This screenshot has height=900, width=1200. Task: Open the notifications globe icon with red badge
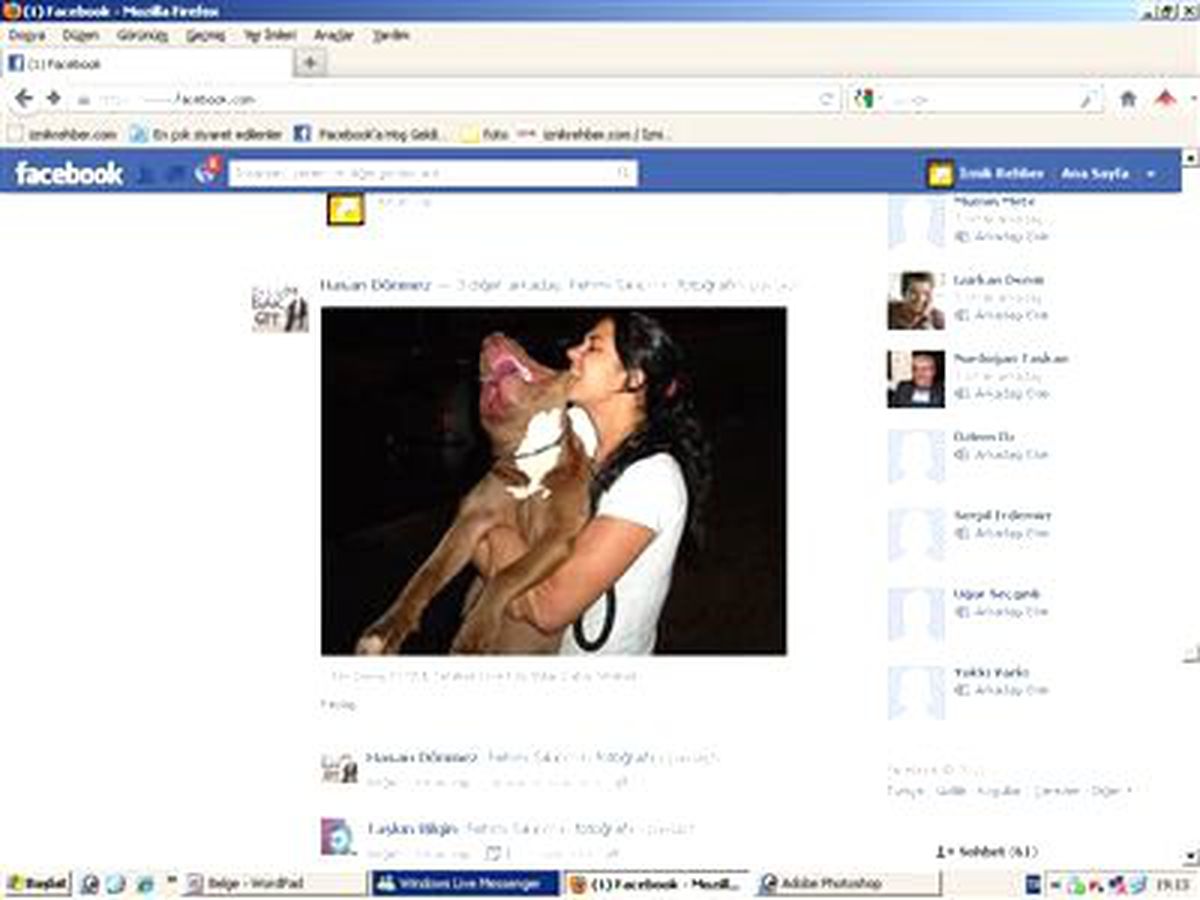(207, 172)
